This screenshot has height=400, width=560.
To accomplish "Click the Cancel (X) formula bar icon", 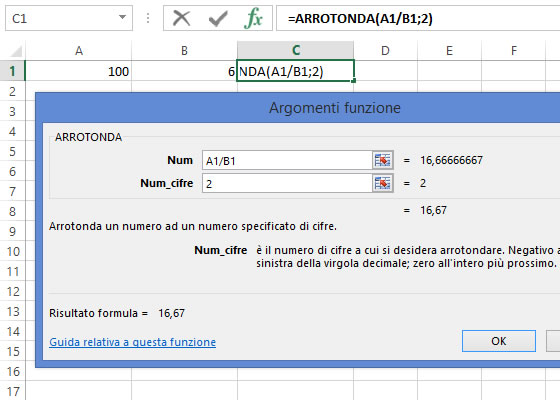I will pyautogui.click(x=181, y=18).
